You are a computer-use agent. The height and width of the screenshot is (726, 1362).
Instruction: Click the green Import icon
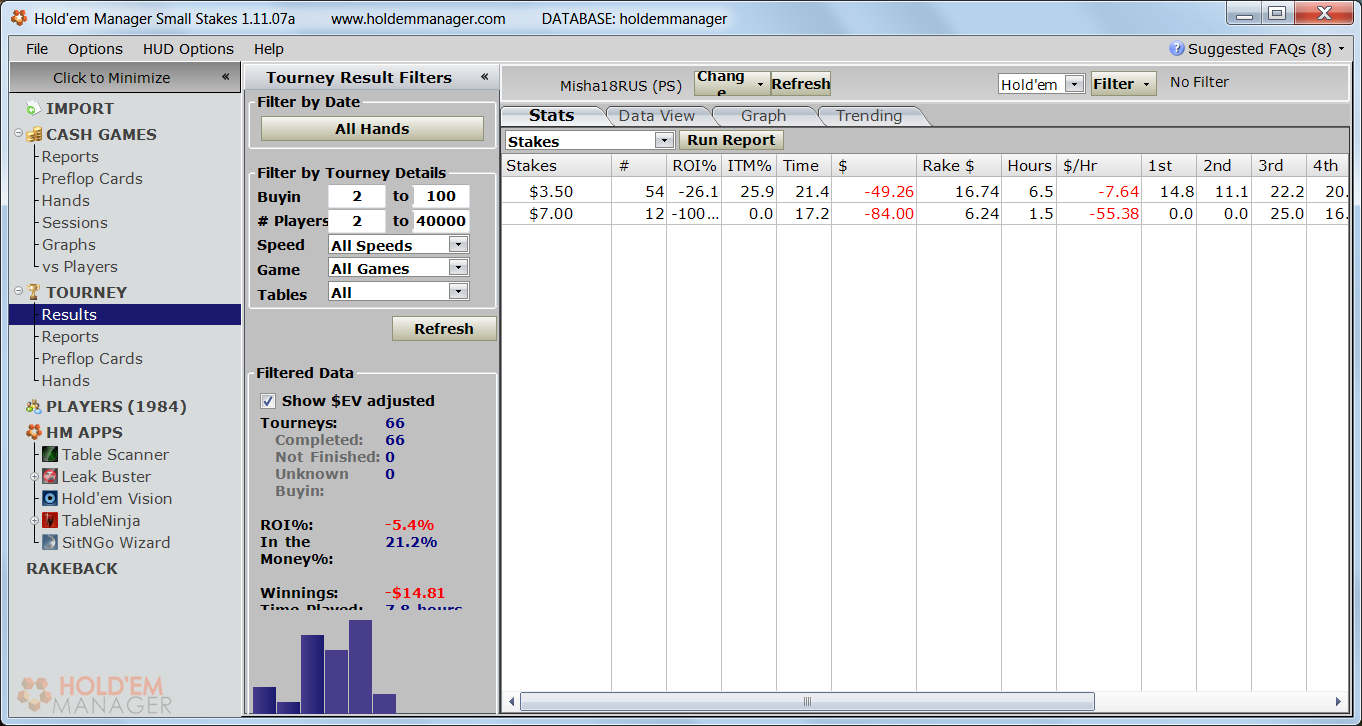click(x=34, y=108)
